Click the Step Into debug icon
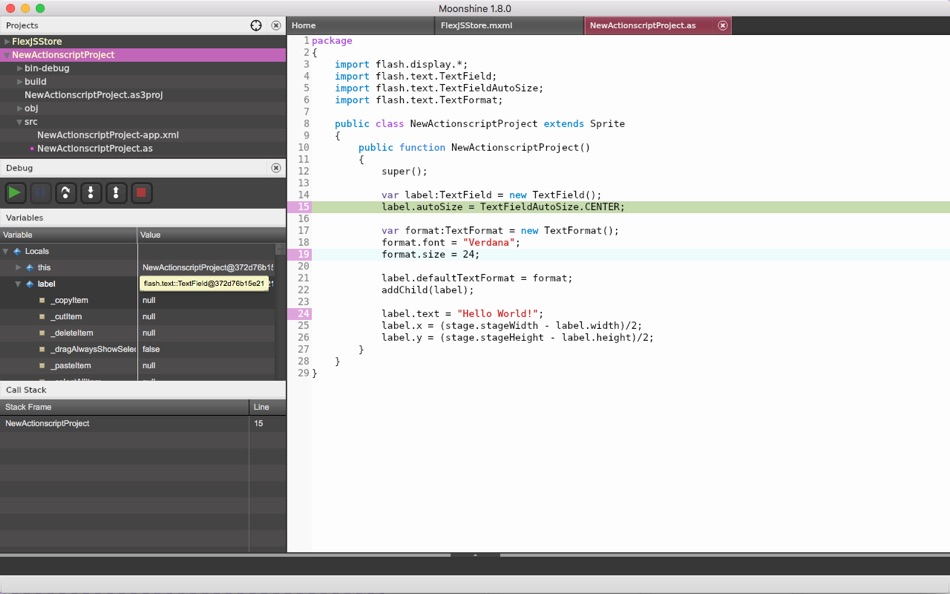The image size is (950, 594). point(91,193)
